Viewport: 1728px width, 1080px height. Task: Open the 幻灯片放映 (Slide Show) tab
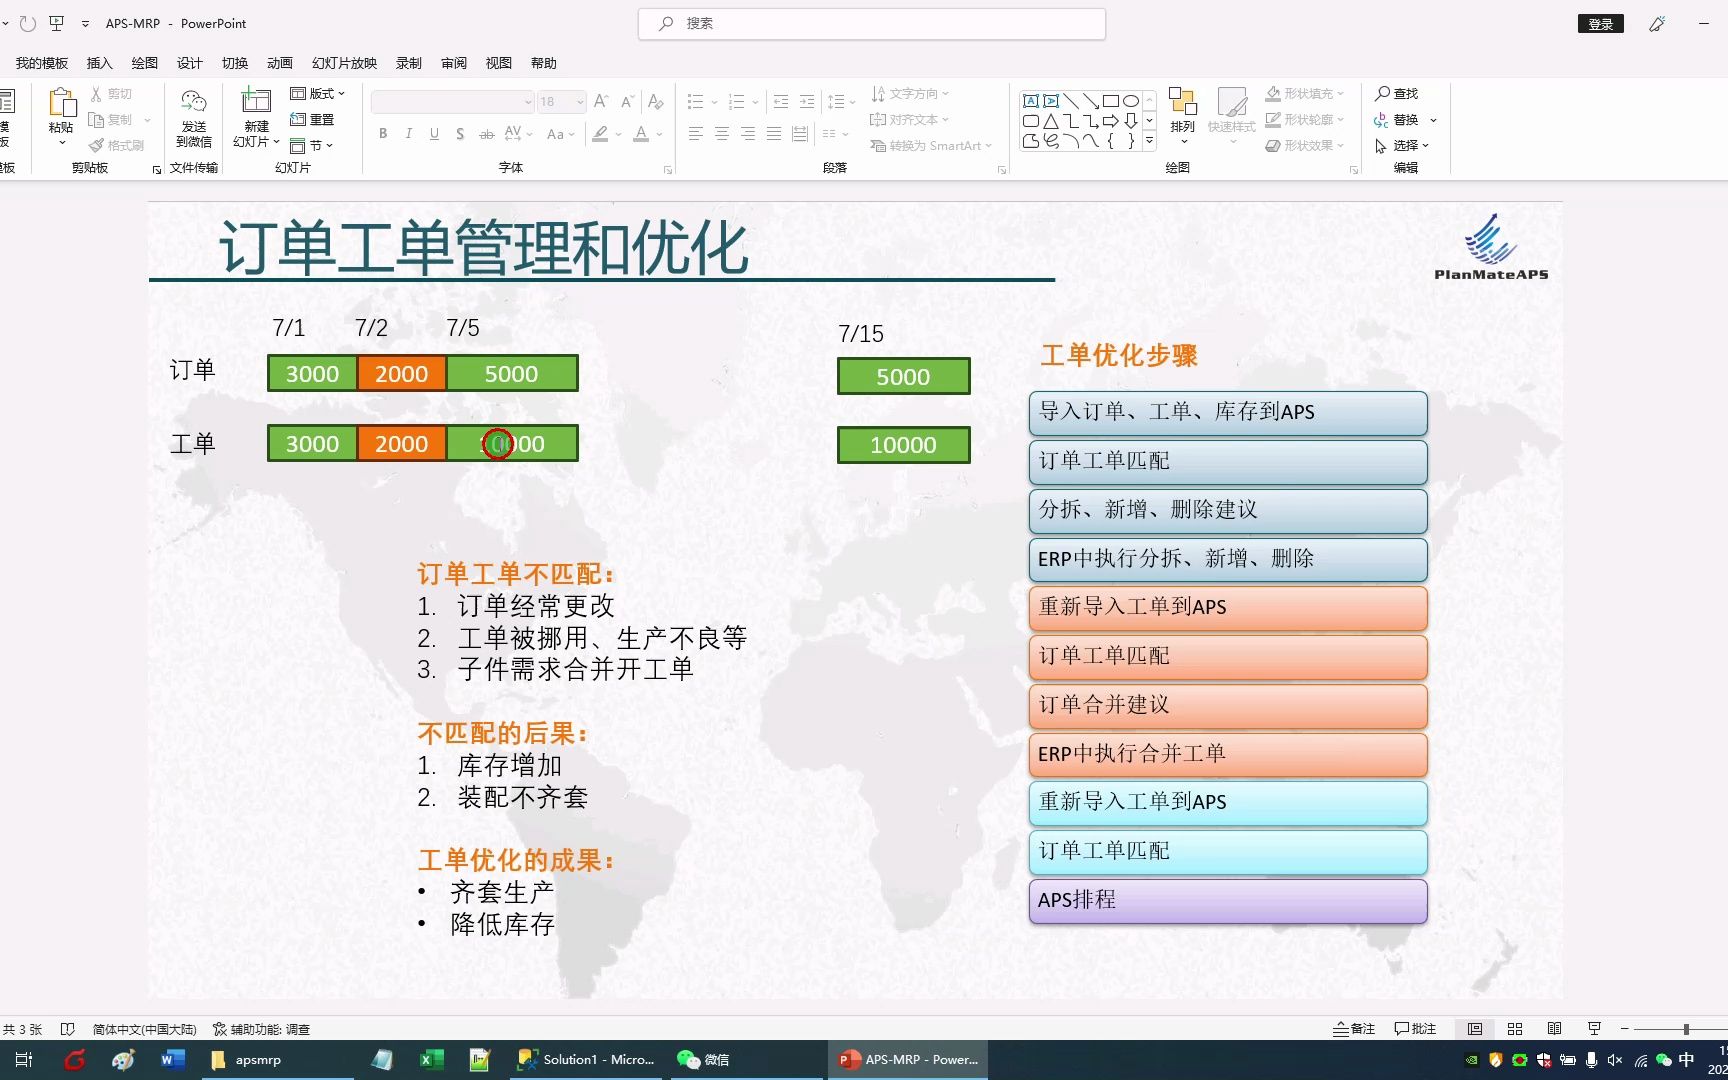[343, 63]
